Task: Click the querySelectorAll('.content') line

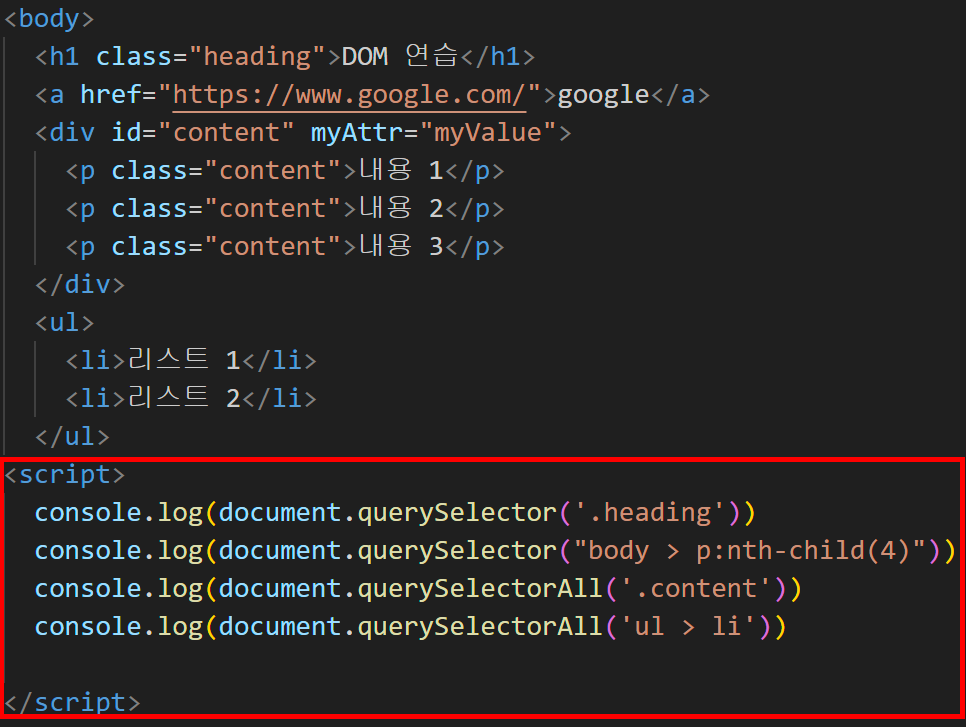Action: point(418,588)
